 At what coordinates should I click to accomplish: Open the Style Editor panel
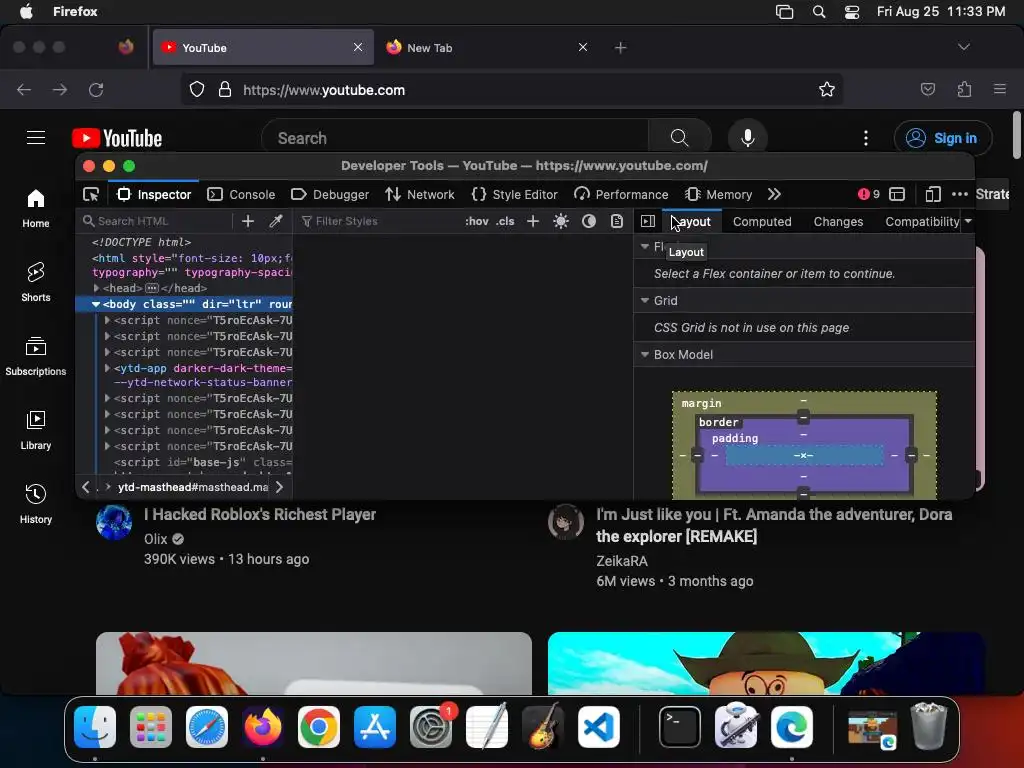(x=515, y=195)
